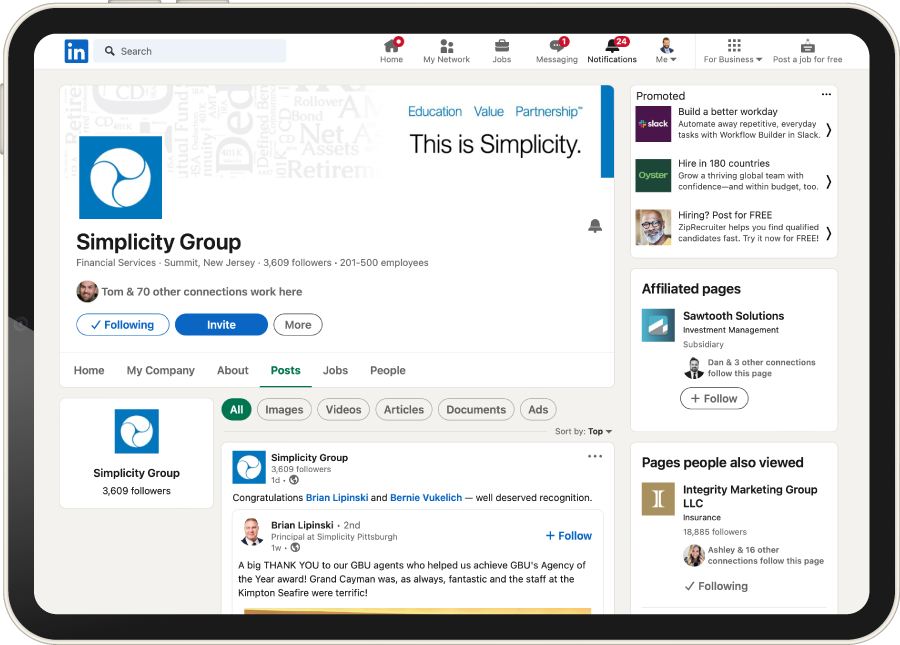900x645 pixels.
Task: Switch to the Home page tab
Action: 89,371
